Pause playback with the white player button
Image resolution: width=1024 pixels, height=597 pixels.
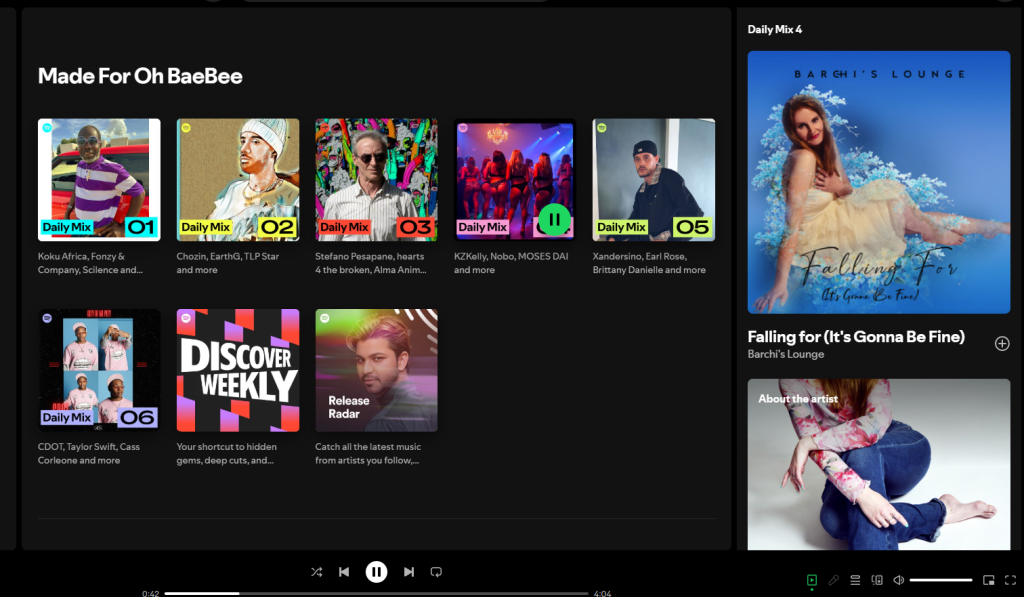pos(376,572)
